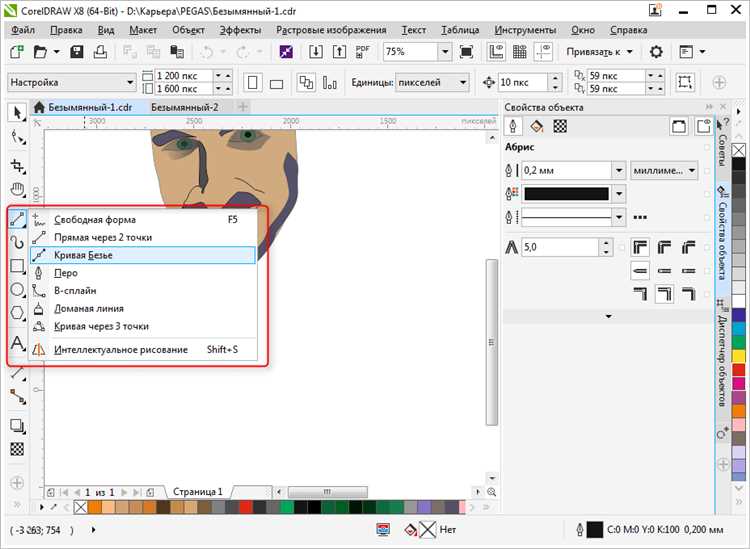
Task: Click the Save floppy disk icon
Action: (x=77, y=52)
